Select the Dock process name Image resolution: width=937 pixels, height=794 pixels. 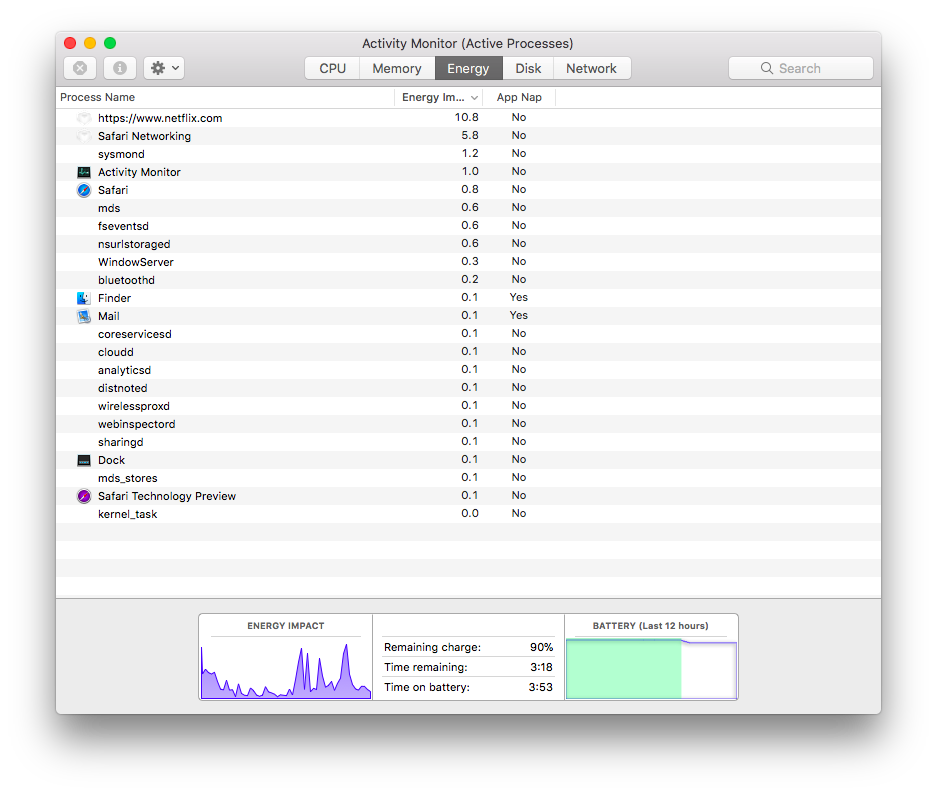click(x=112, y=460)
